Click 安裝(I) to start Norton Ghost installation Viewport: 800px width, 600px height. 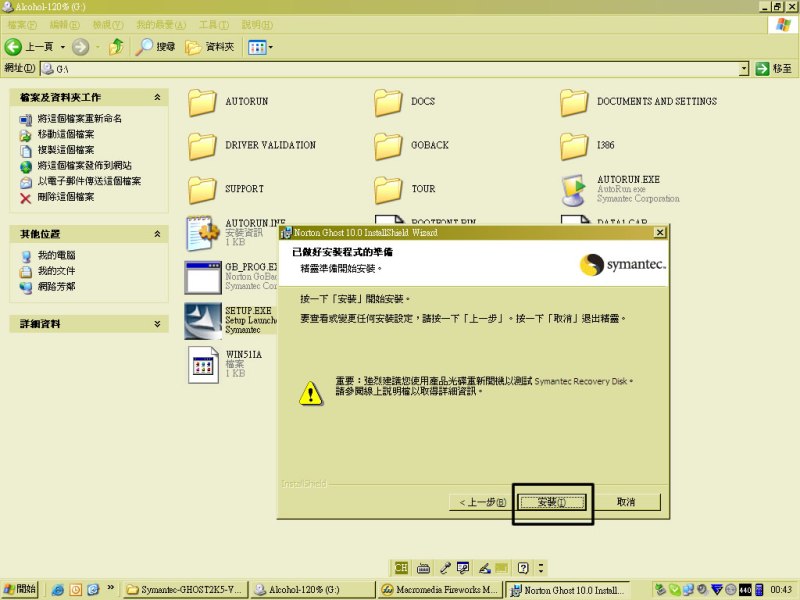click(552, 502)
